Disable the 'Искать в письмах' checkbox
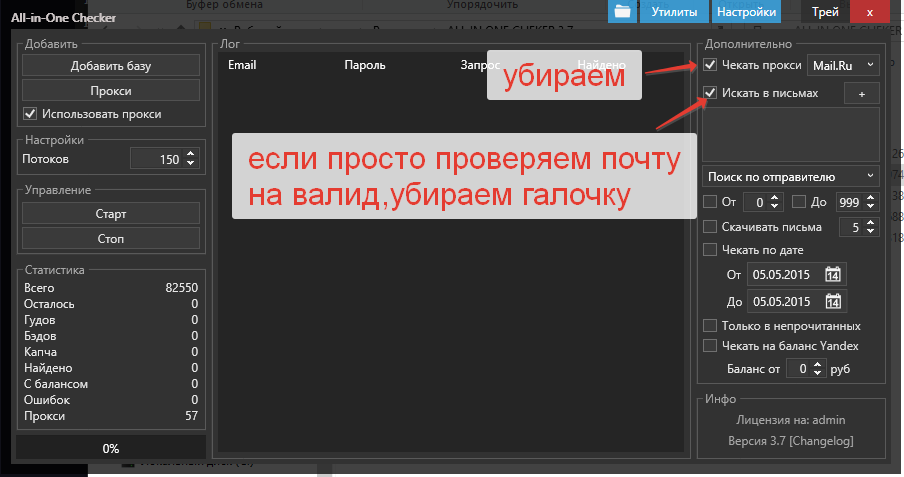 coord(711,93)
